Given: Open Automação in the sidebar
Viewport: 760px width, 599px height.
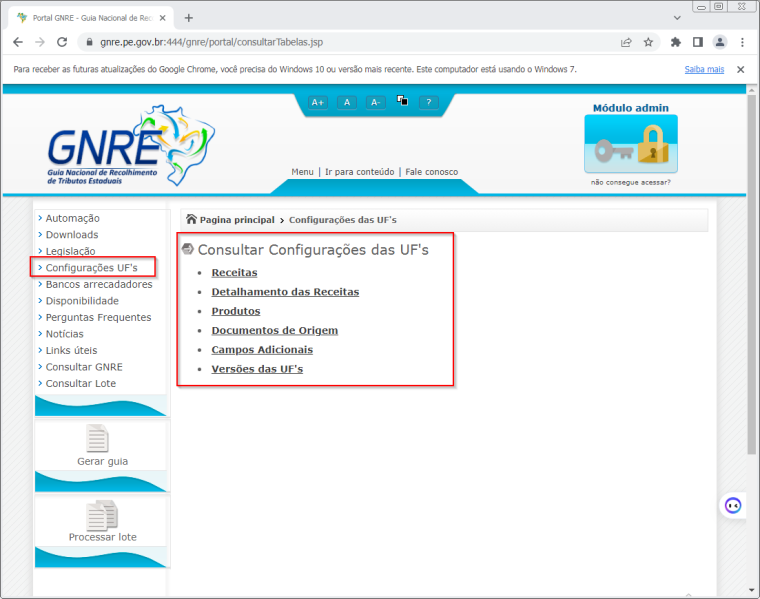Looking at the screenshot, I should coord(73,218).
